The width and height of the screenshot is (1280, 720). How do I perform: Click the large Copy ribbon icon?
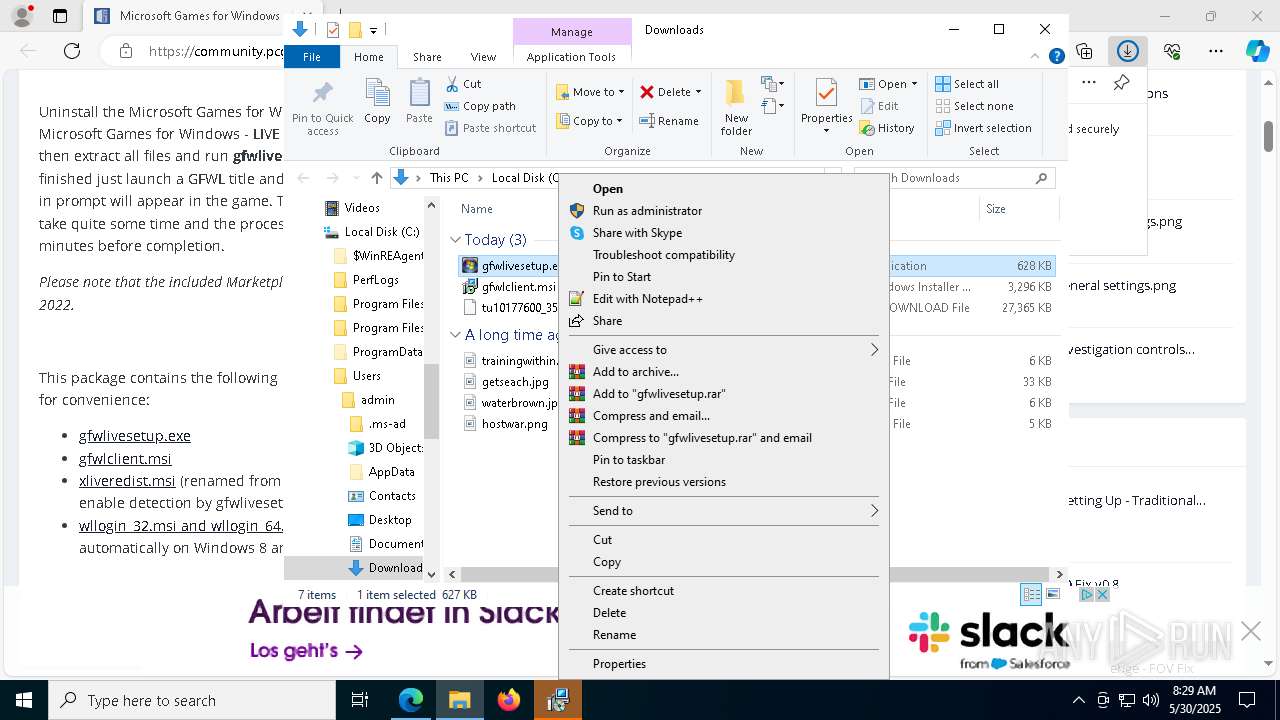(x=377, y=102)
